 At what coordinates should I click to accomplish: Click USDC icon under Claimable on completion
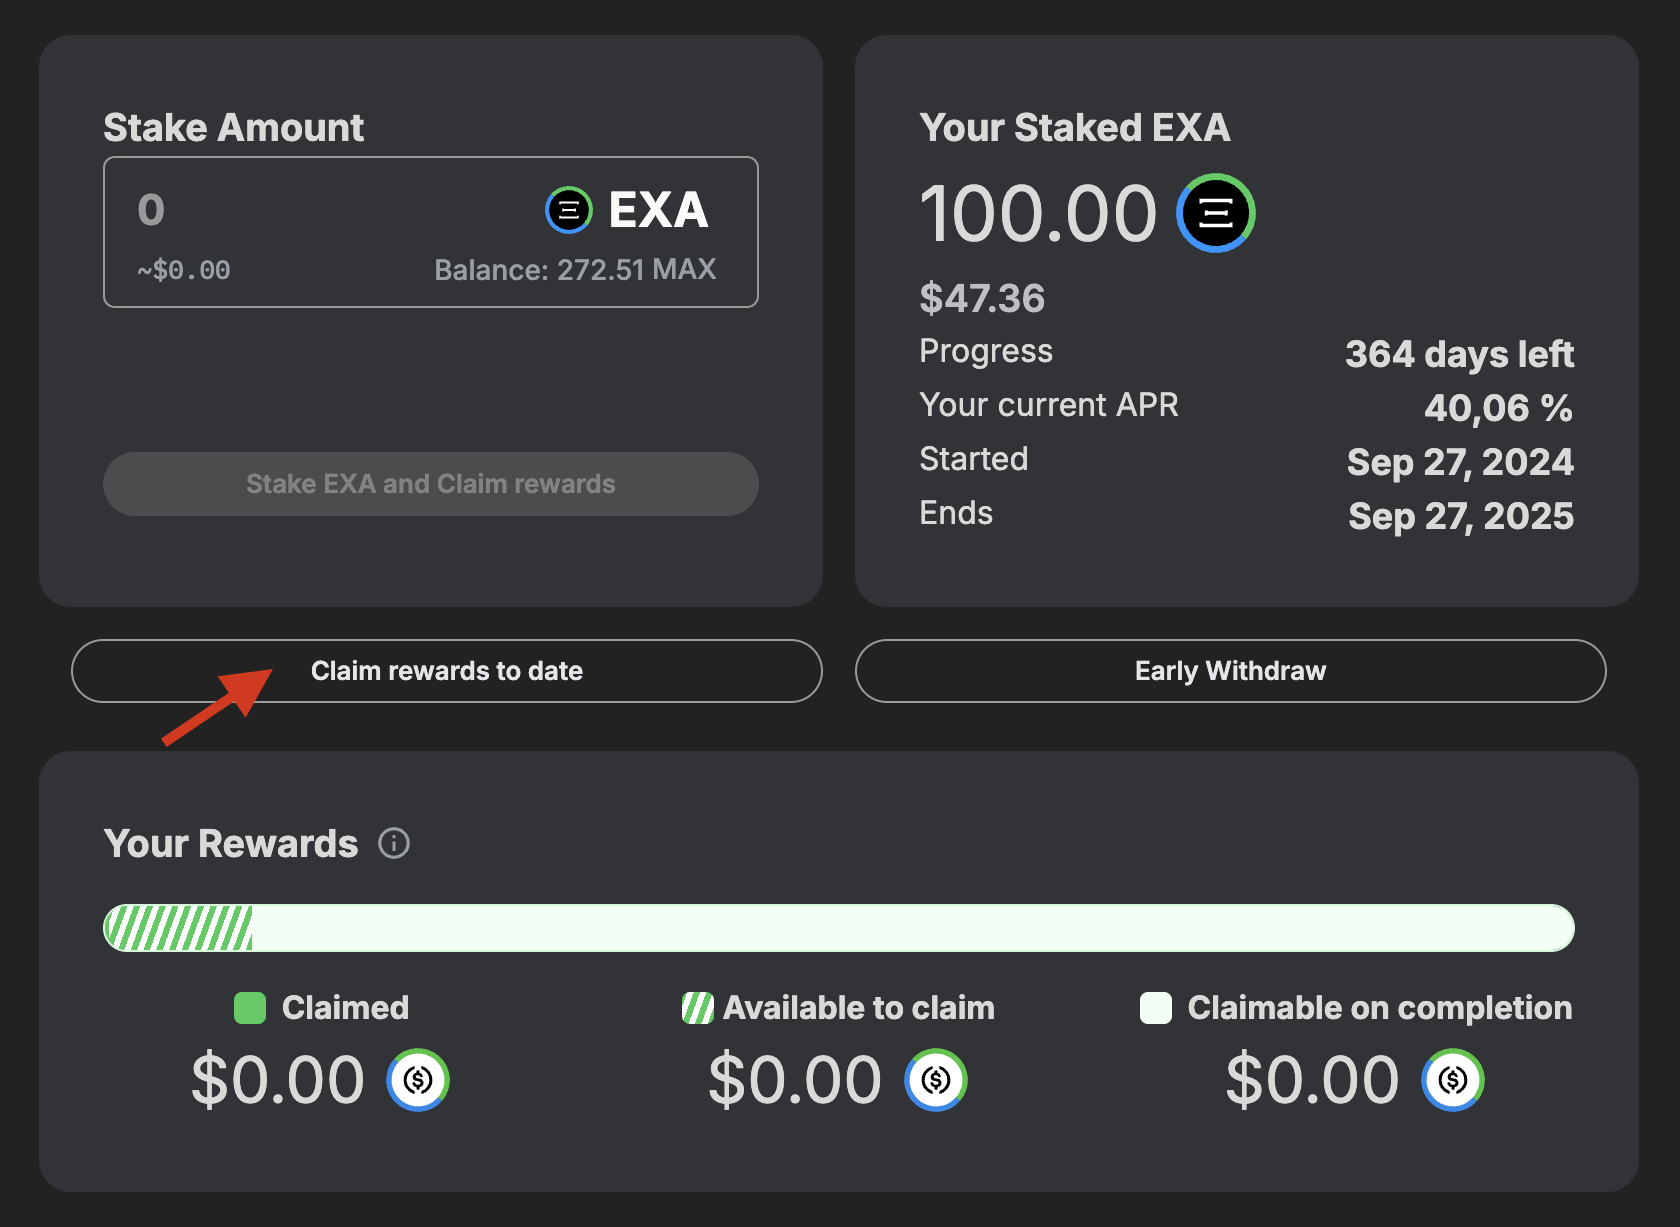point(1452,1080)
